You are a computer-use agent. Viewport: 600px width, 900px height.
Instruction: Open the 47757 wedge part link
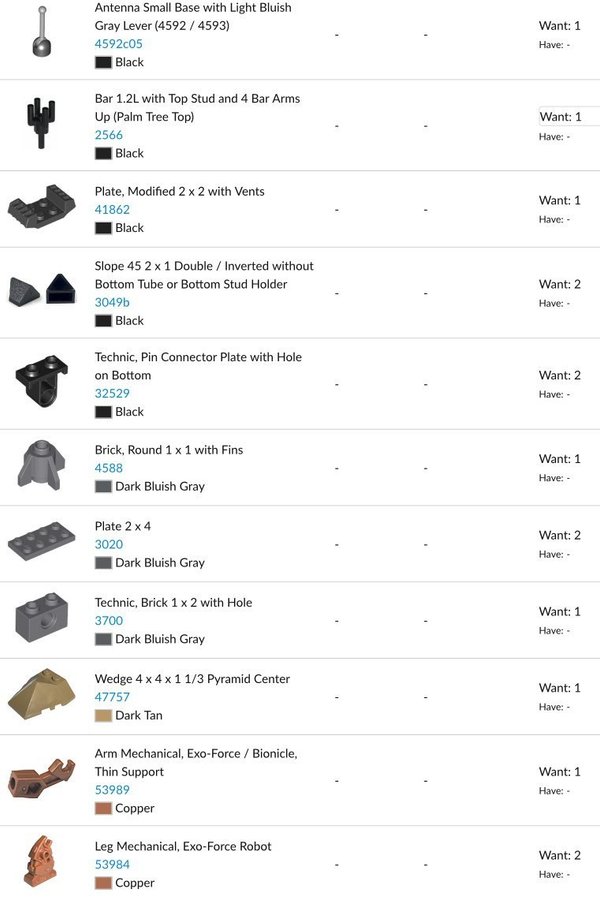coord(112,697)
